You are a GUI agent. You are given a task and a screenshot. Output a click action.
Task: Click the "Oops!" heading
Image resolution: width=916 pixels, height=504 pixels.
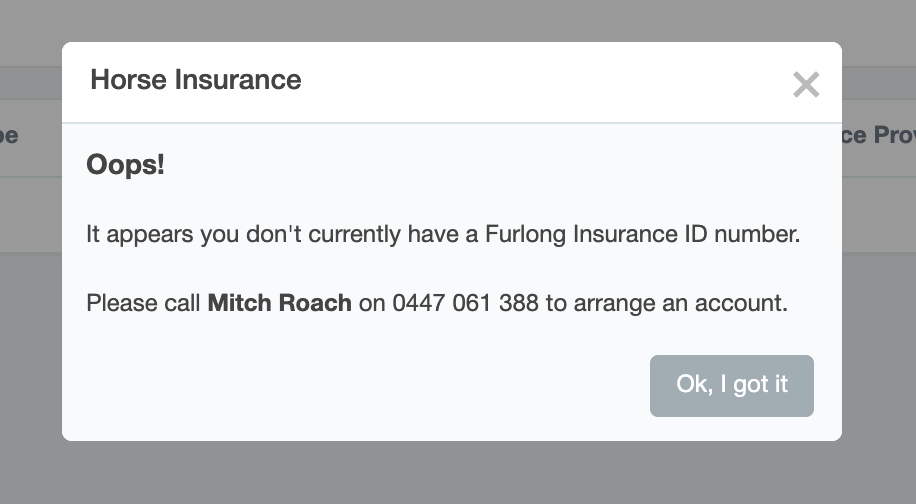point(125,164)
